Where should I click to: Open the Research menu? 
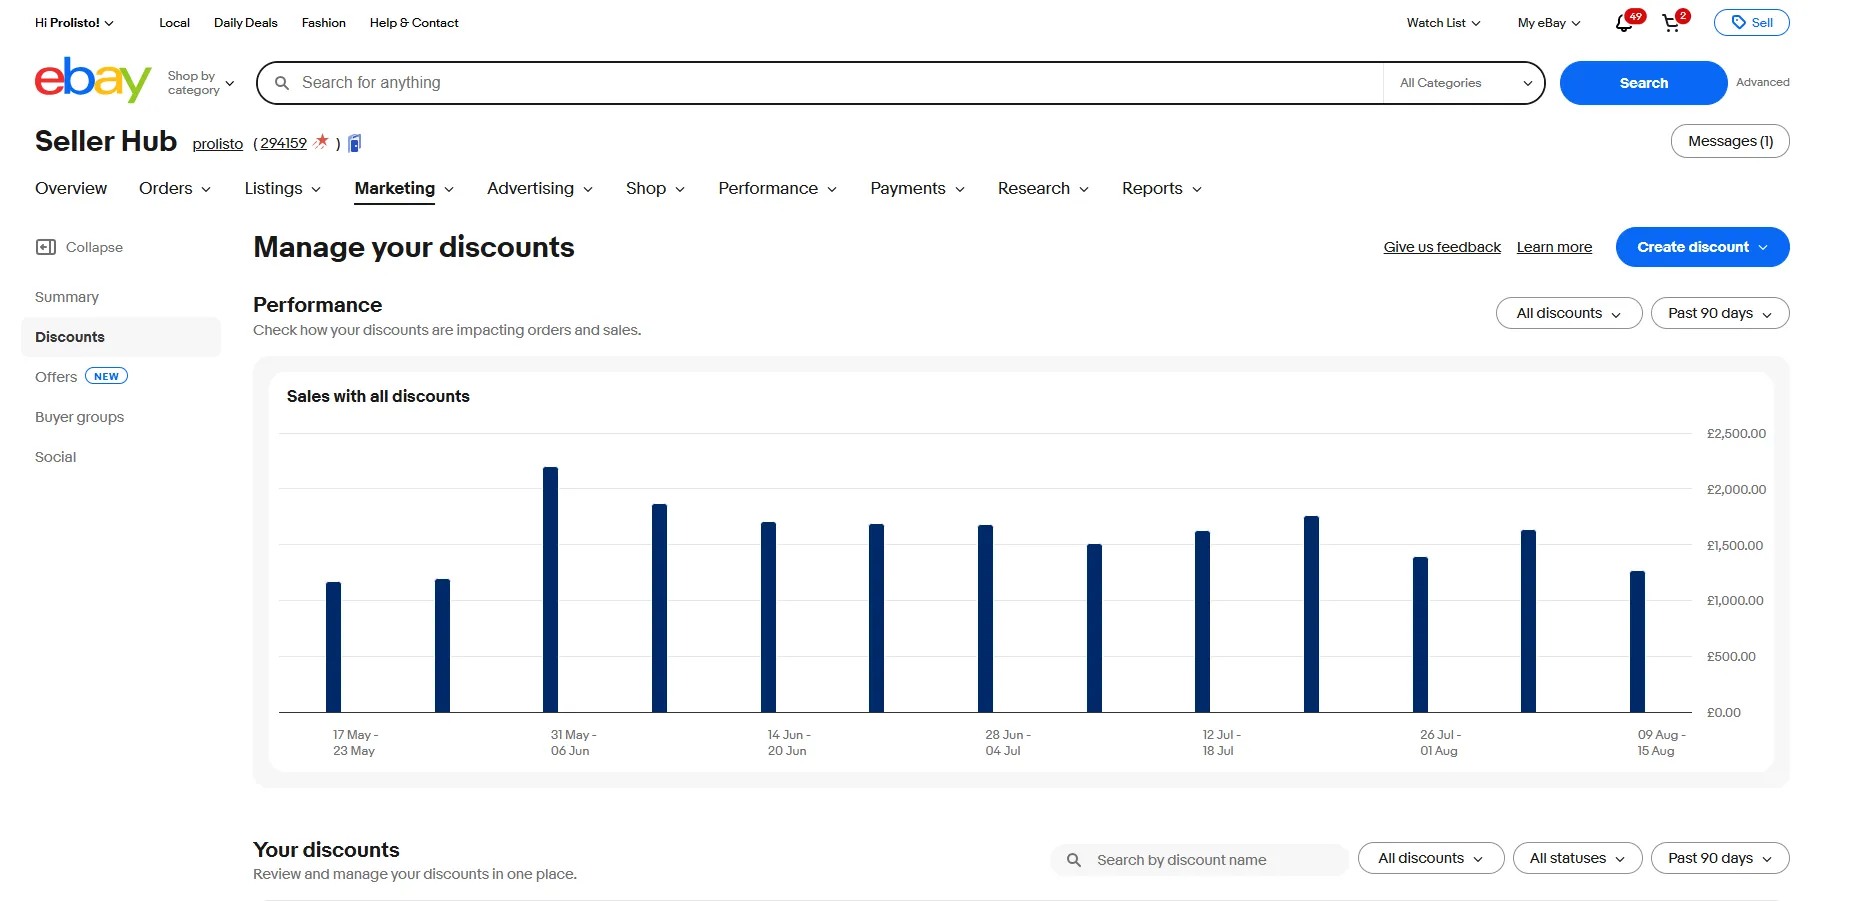click(x=1043, y=188)
